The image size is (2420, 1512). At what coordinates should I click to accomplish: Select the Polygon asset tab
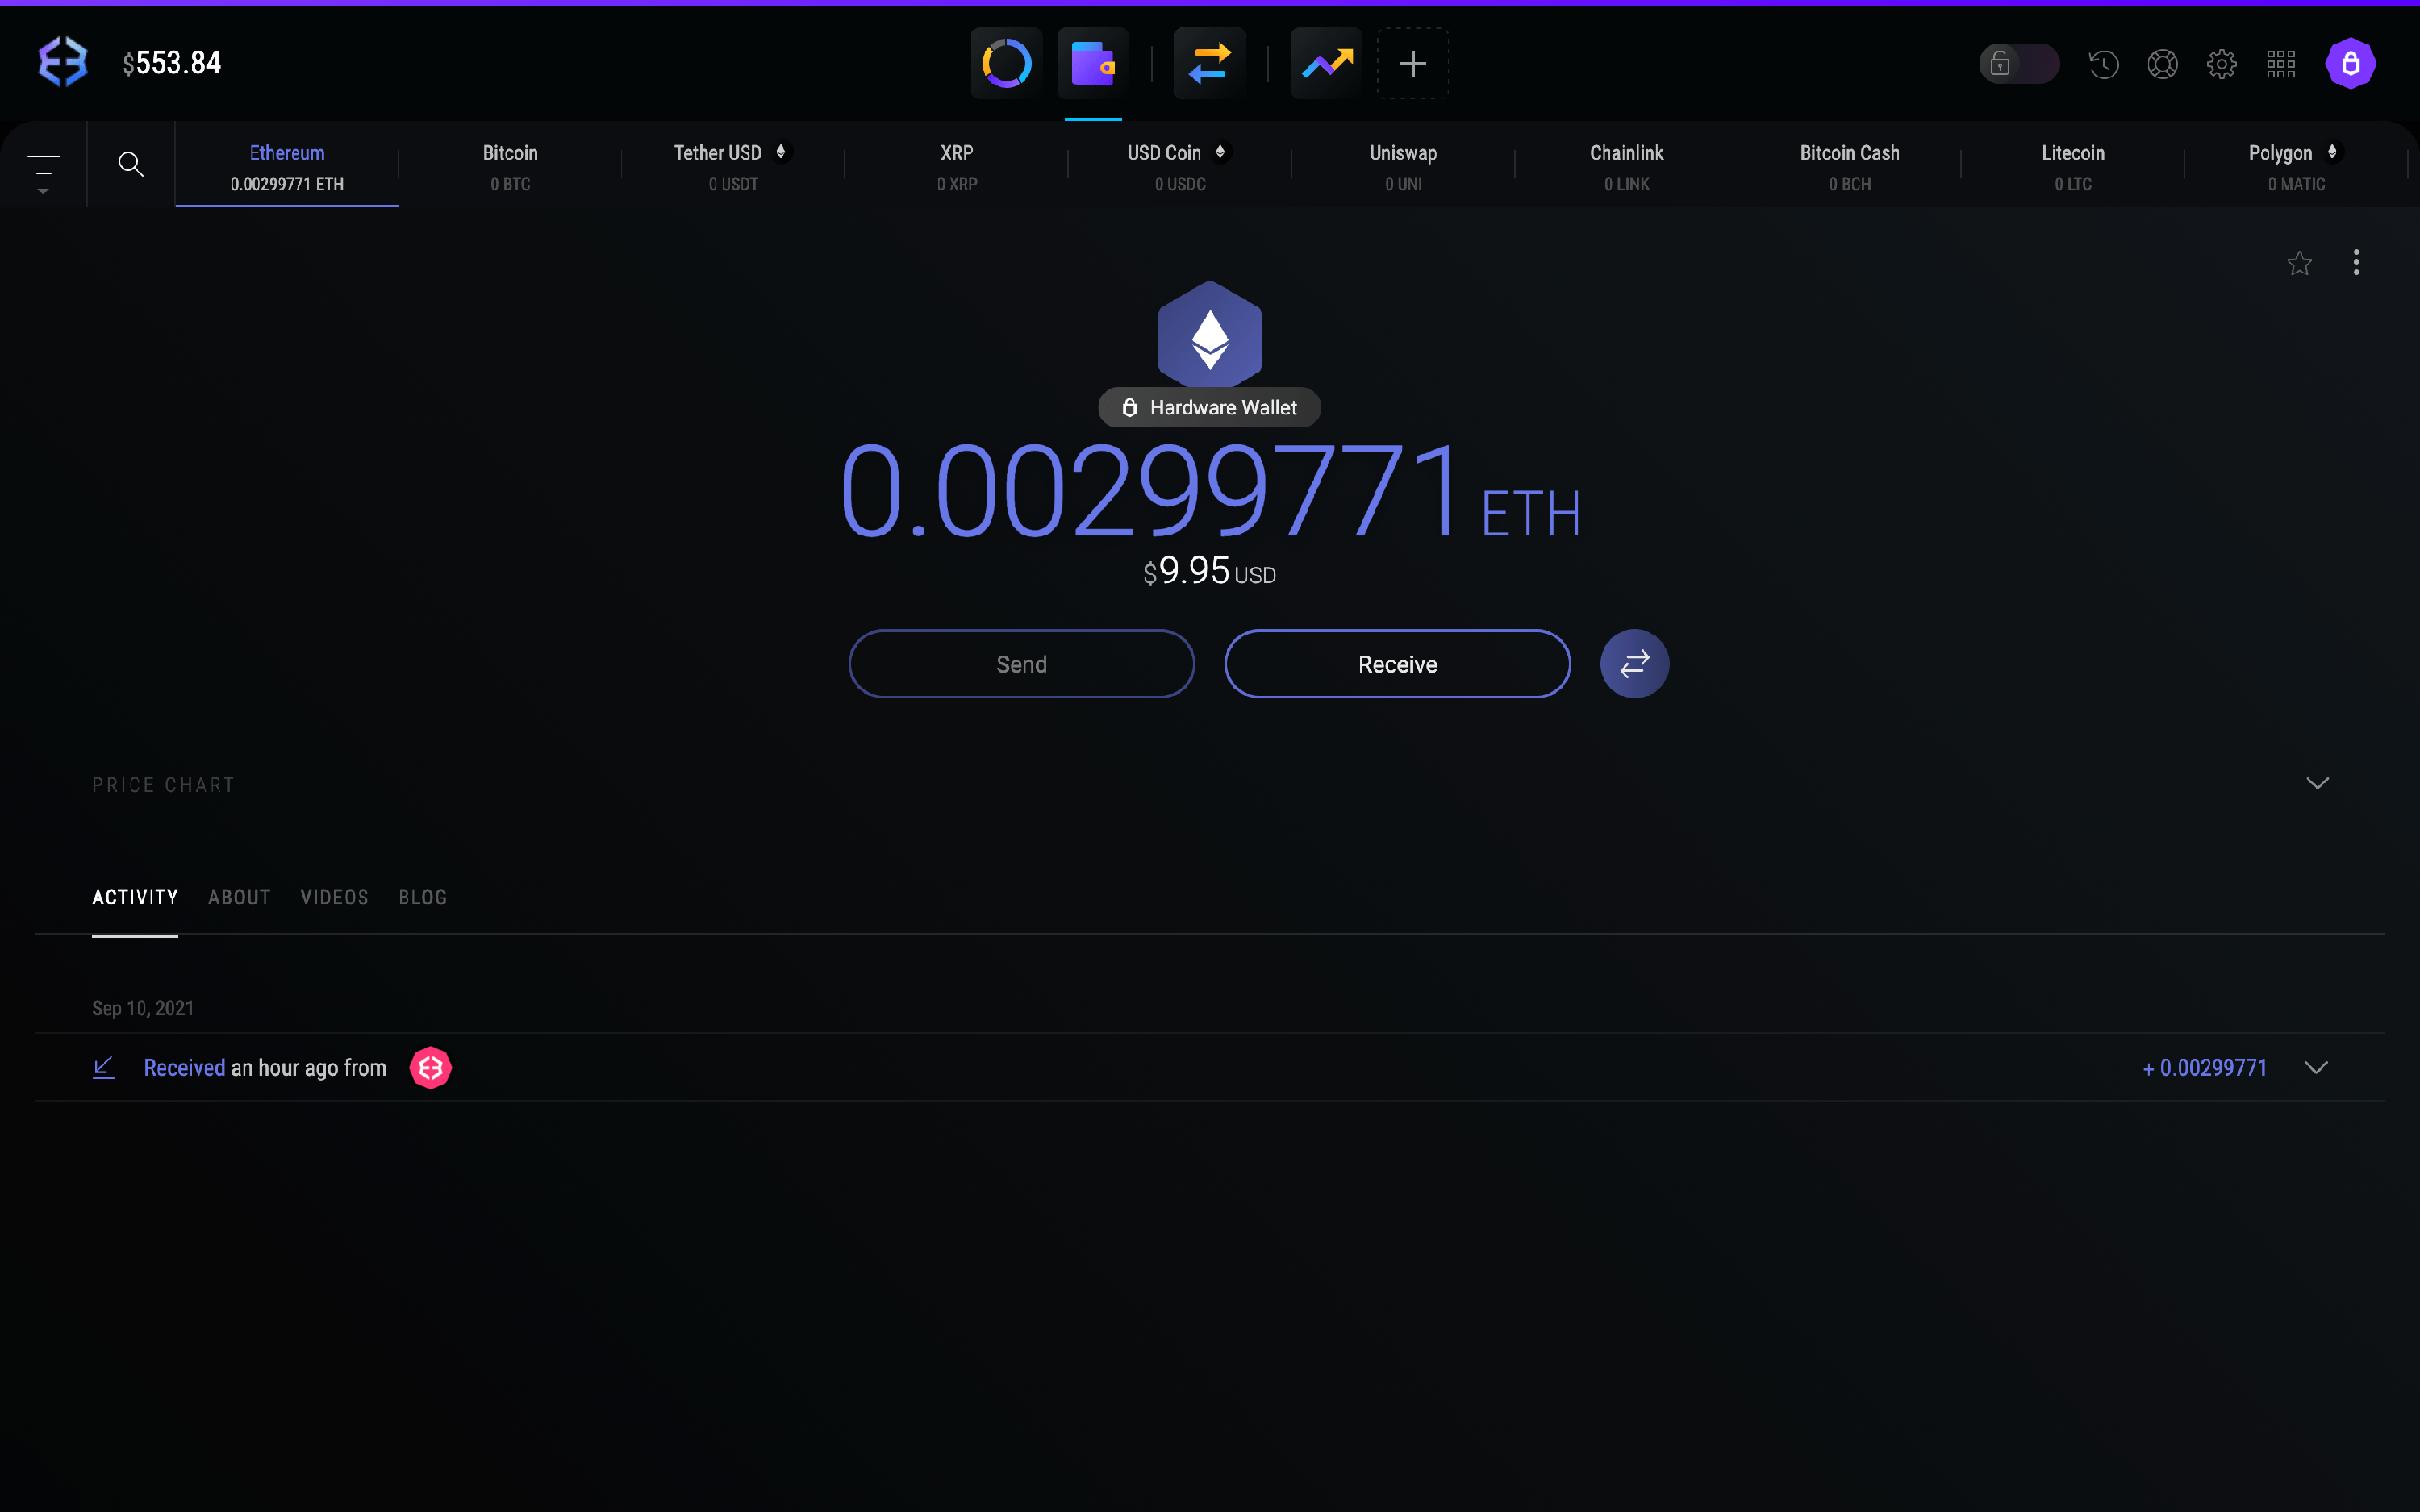(x=2296, y=166)
